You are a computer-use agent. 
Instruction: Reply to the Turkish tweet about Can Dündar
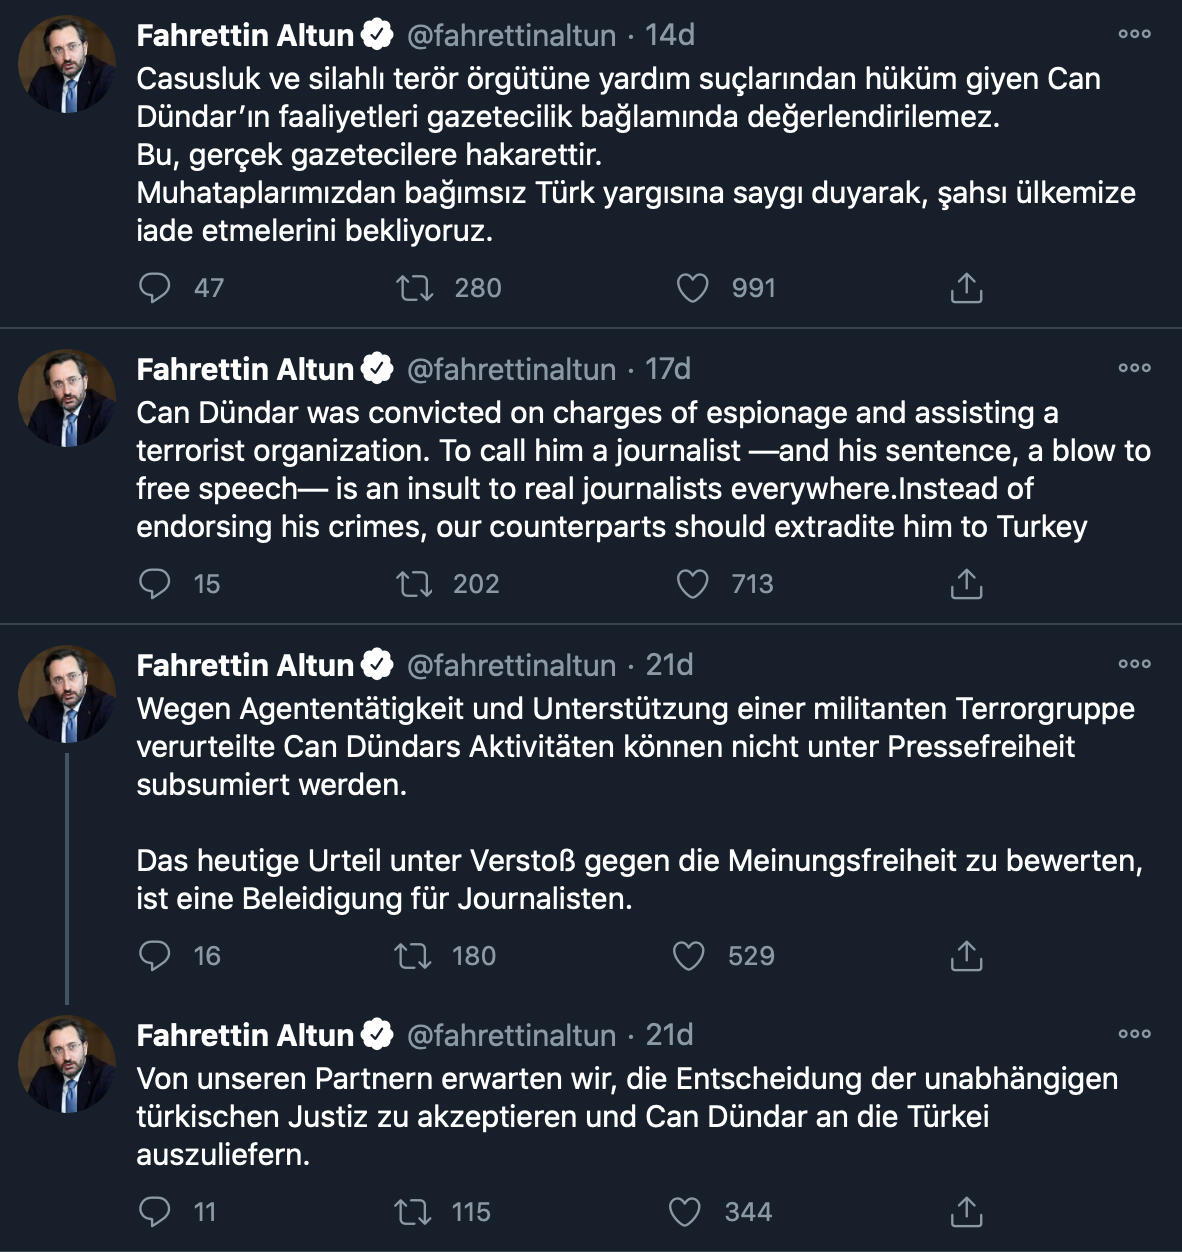click(154, 287)
